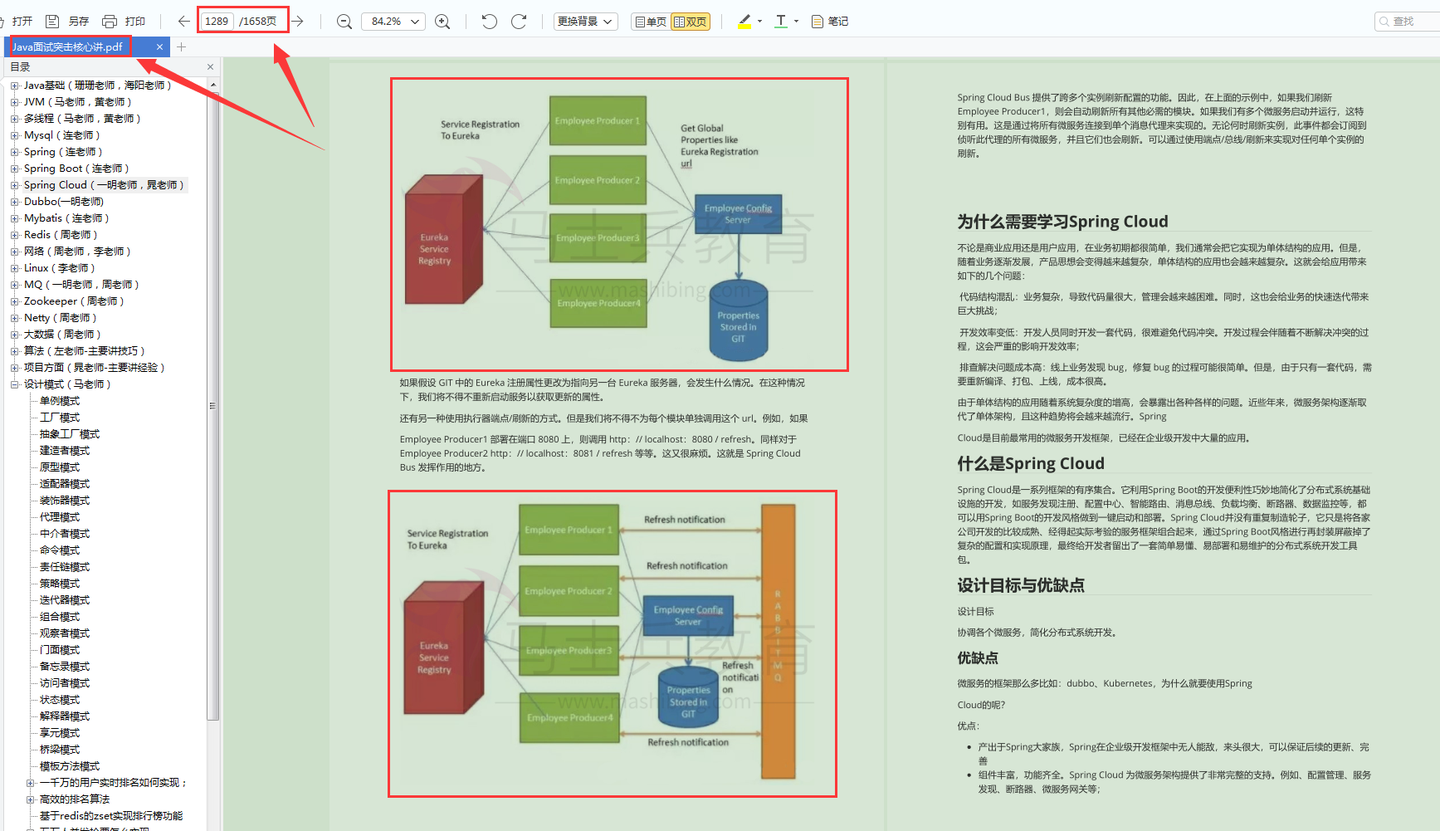
Task: Open 网络 (周老师,李老师) outline entry
Action: (78, 251)
